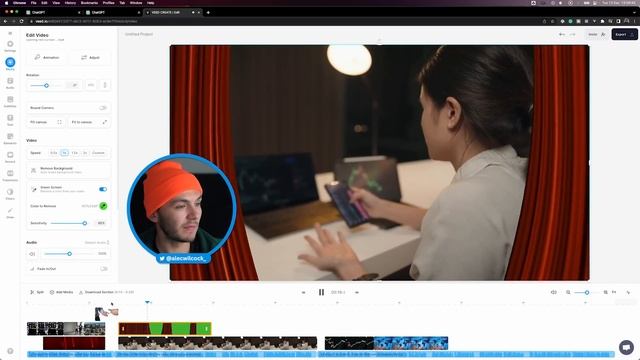Click the hamburger menu above sidebar
Screen dimensions: 640x360
point(10,33)
